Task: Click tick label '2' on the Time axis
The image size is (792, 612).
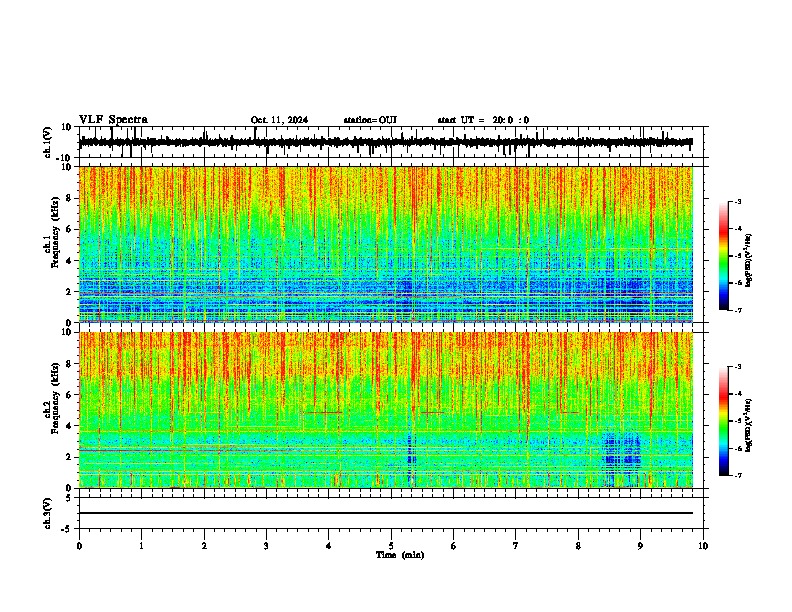Action: (204, 546)
